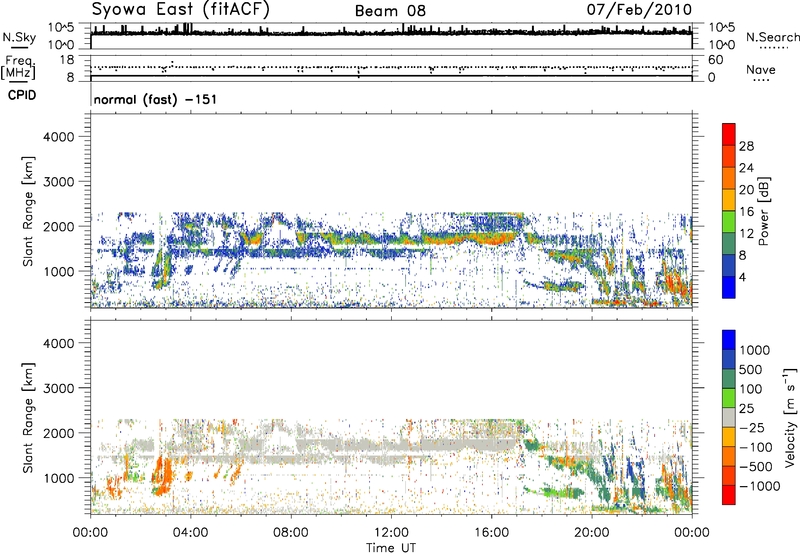This screenshot has height=554, width=800.
Task: Click the "16" label on power colorbar
Action: point(746,212)
